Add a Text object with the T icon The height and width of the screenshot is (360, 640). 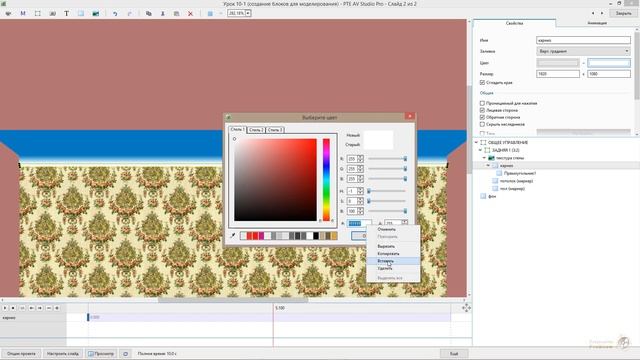67,13
